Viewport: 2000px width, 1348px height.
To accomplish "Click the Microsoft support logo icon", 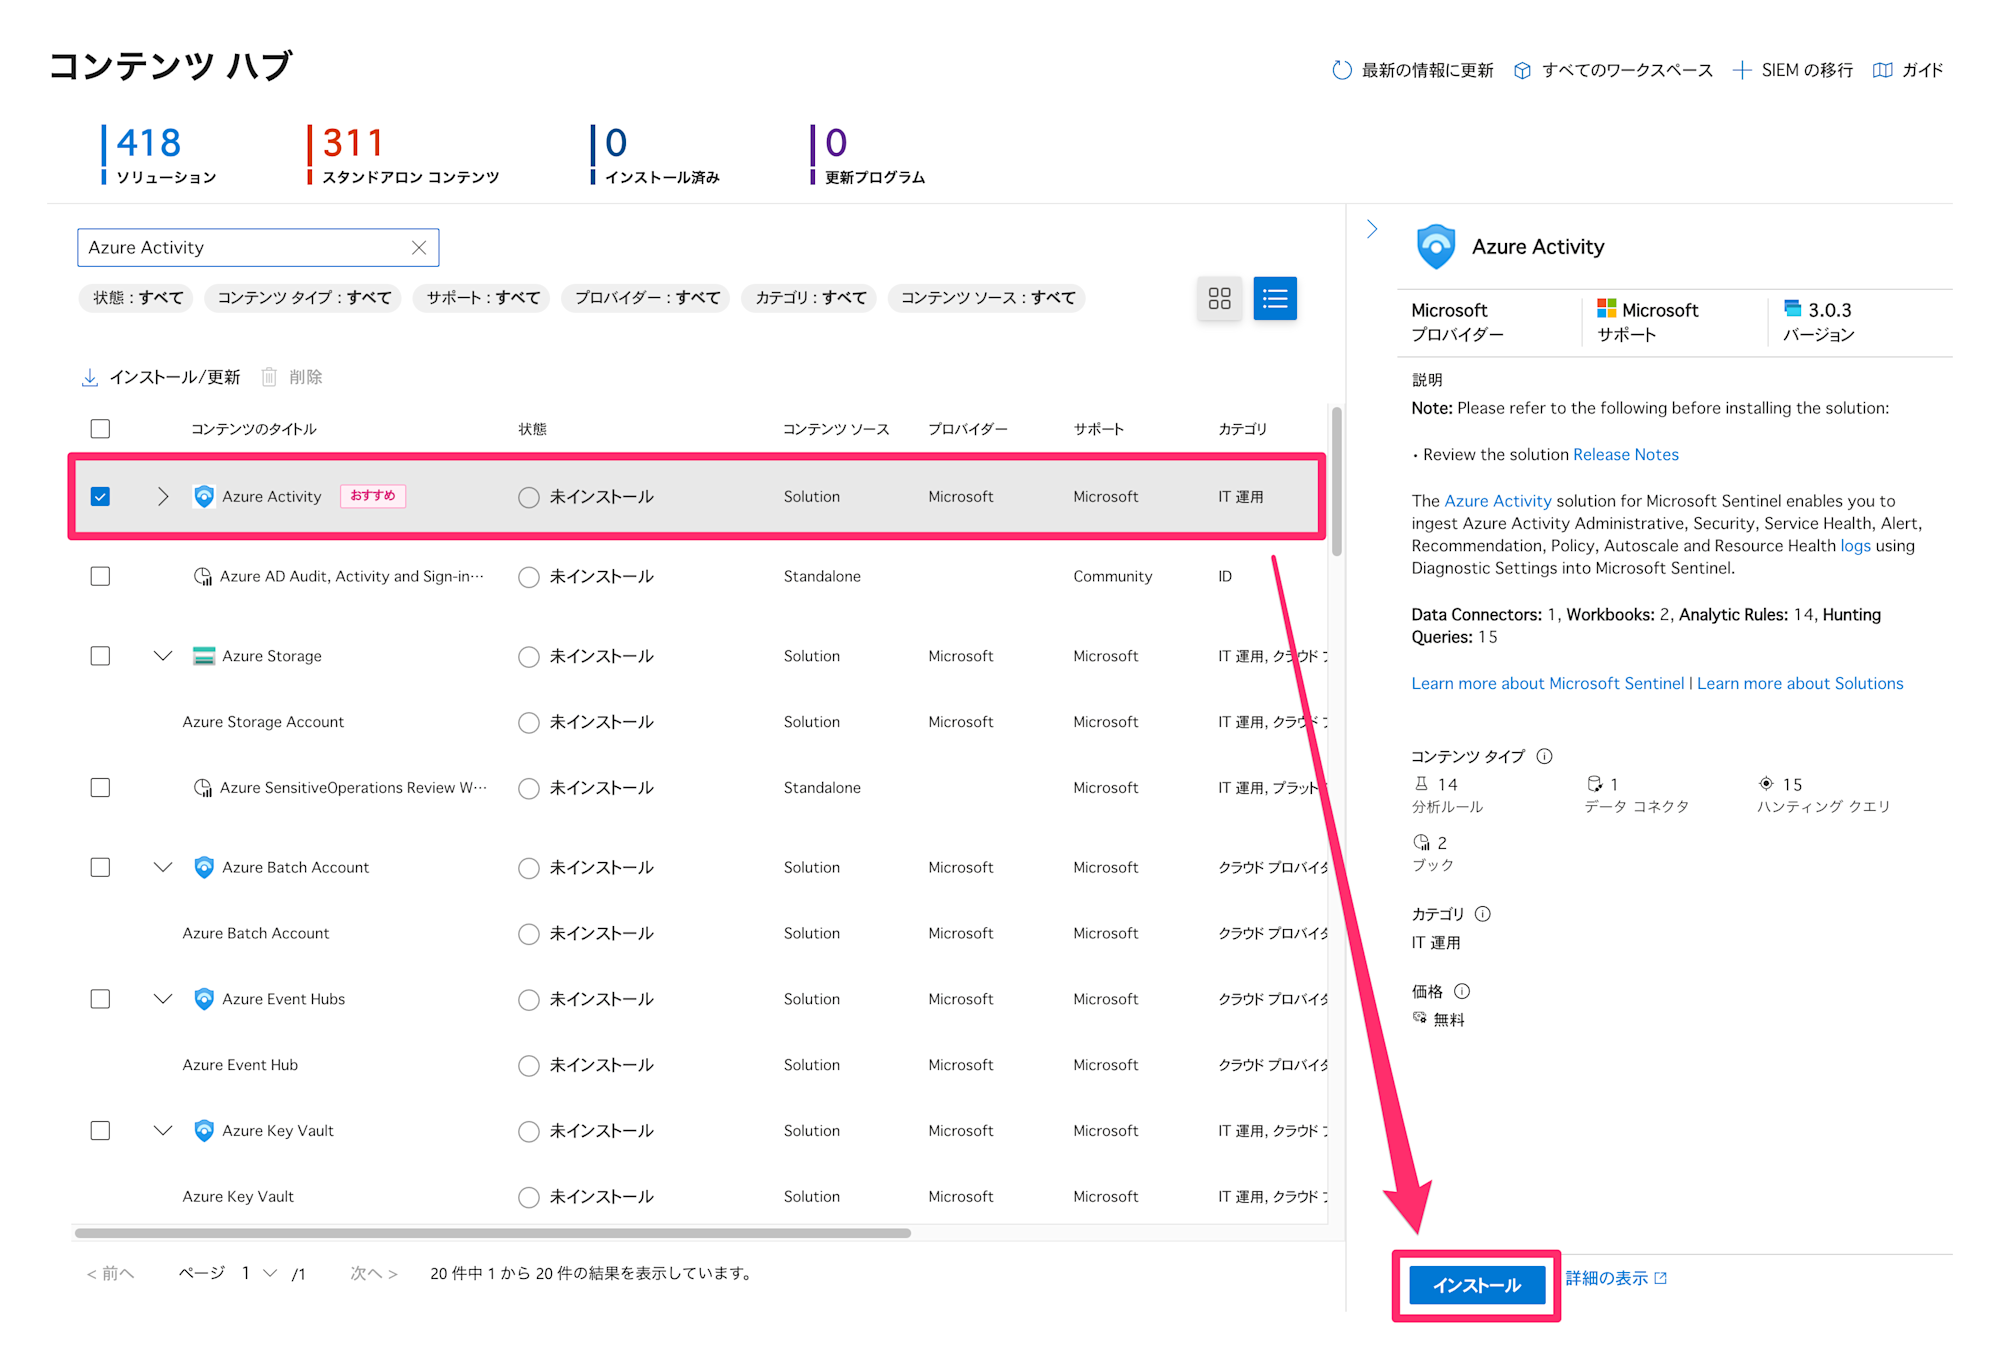I will 1606,309.
